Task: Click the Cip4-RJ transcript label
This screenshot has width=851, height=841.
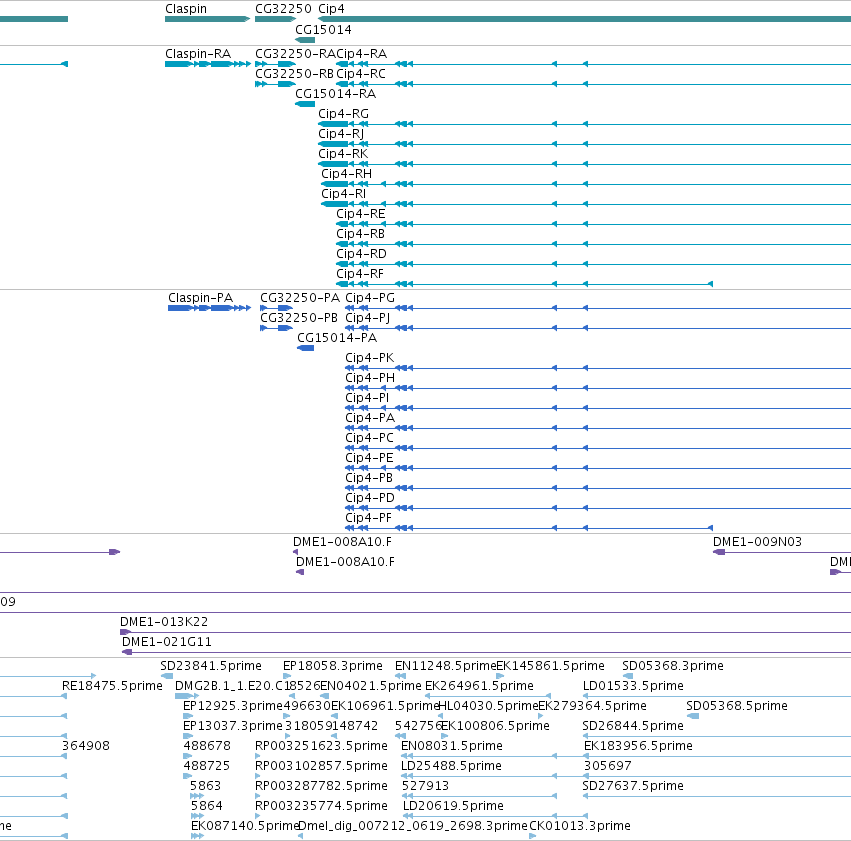Action: pos(341,134)
